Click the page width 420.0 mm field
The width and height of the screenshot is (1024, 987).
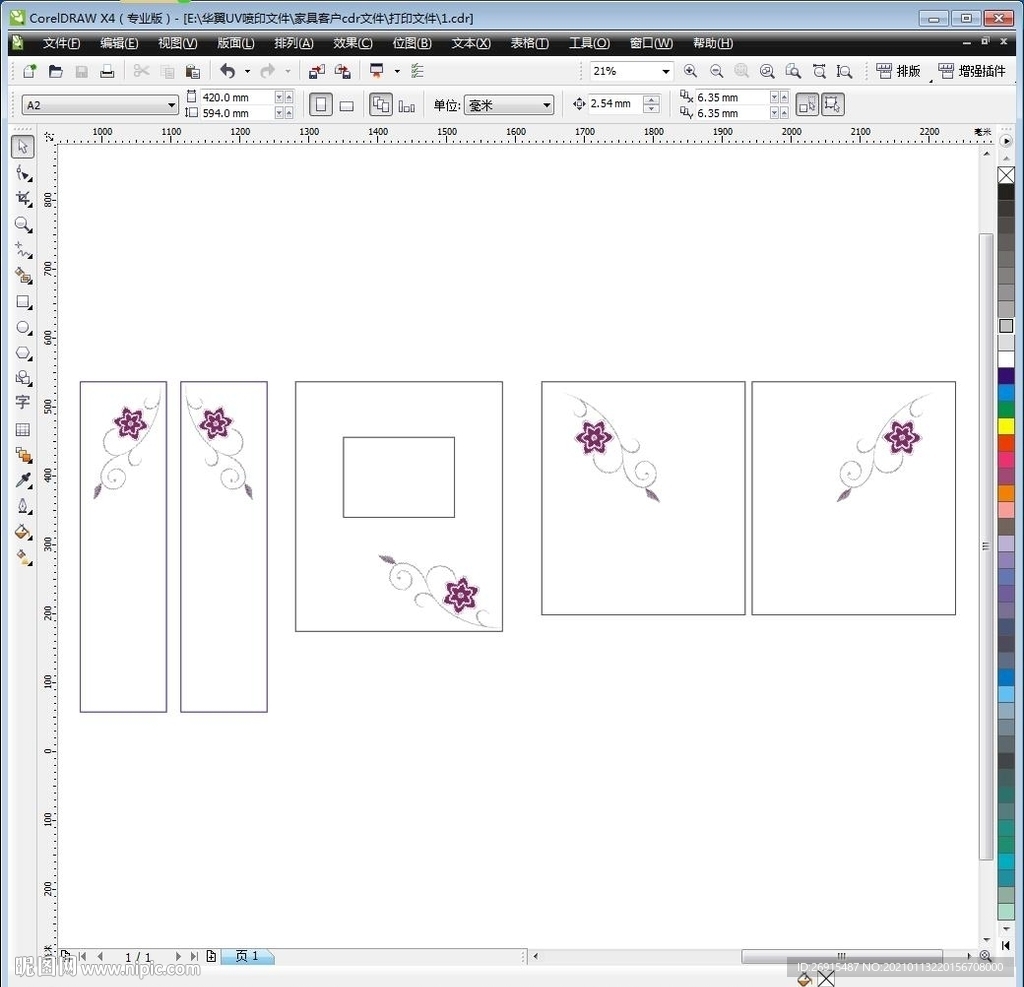(236, 97)
